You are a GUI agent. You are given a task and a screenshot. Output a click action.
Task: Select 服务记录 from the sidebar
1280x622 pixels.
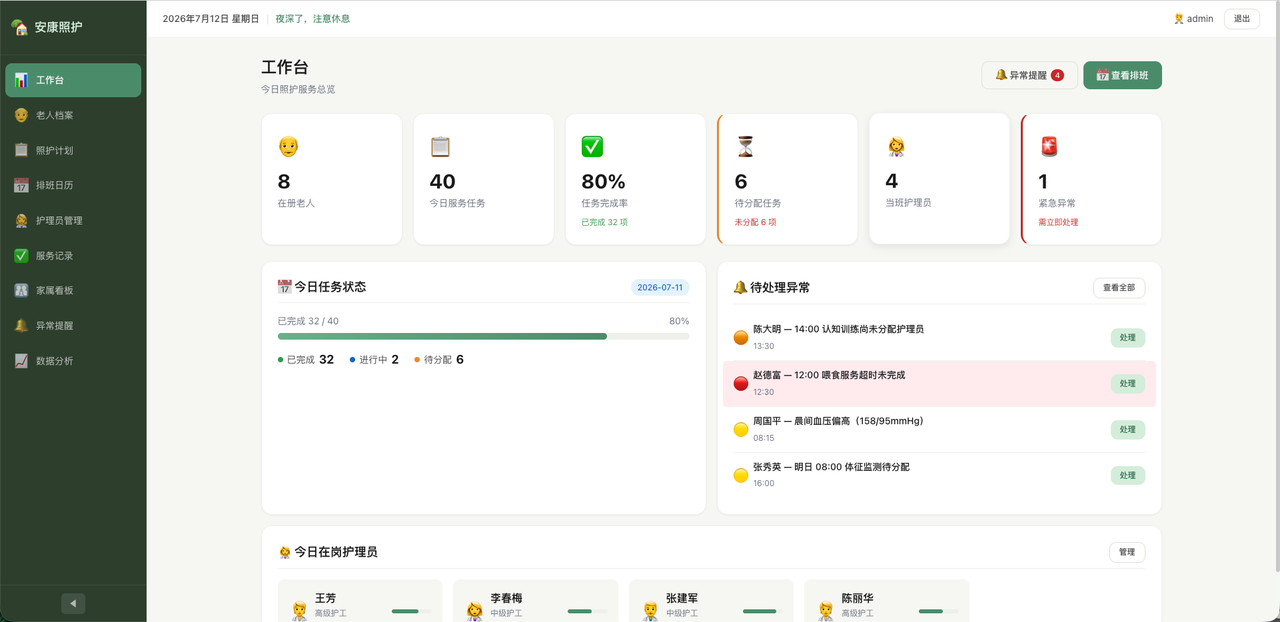(x=73, y=255)
